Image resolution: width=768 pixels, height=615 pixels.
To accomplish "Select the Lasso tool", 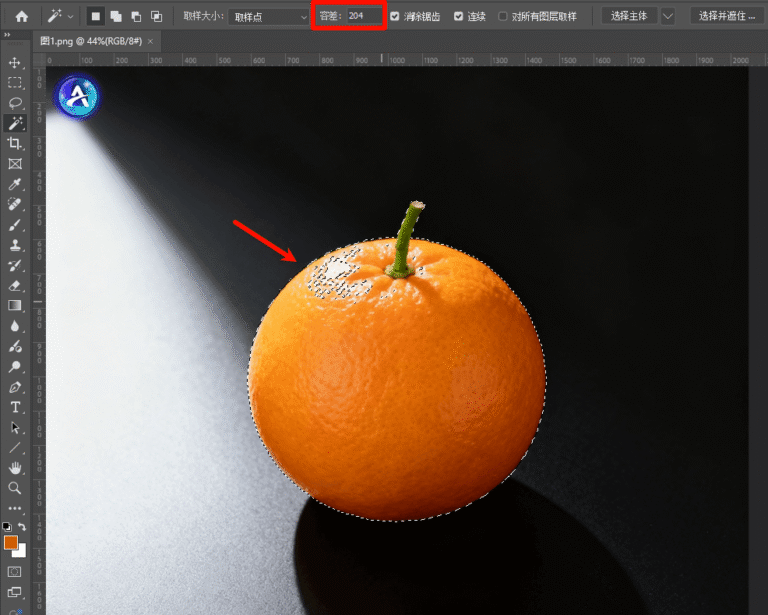I will pyautogui.click(x=15, y=103).
